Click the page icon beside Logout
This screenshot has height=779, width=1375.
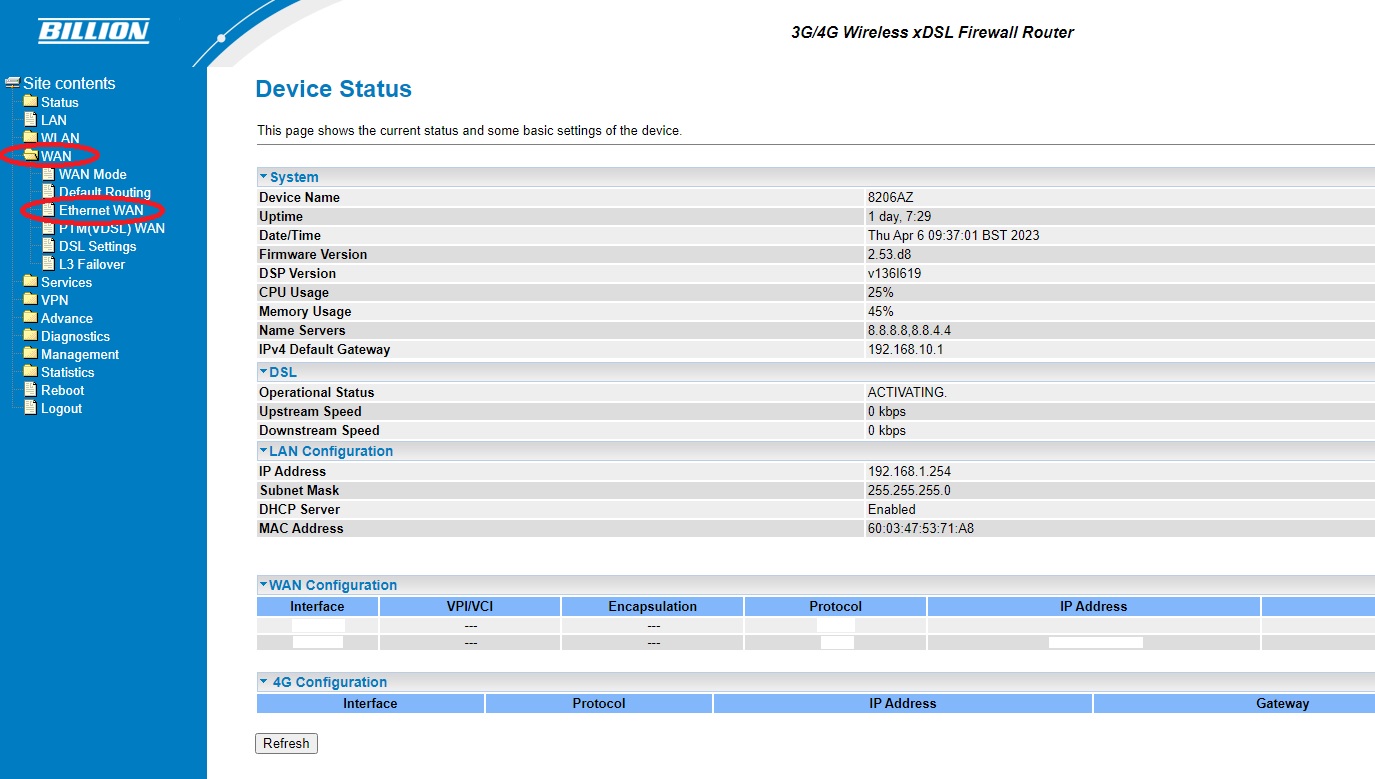[x=30, y=408]
